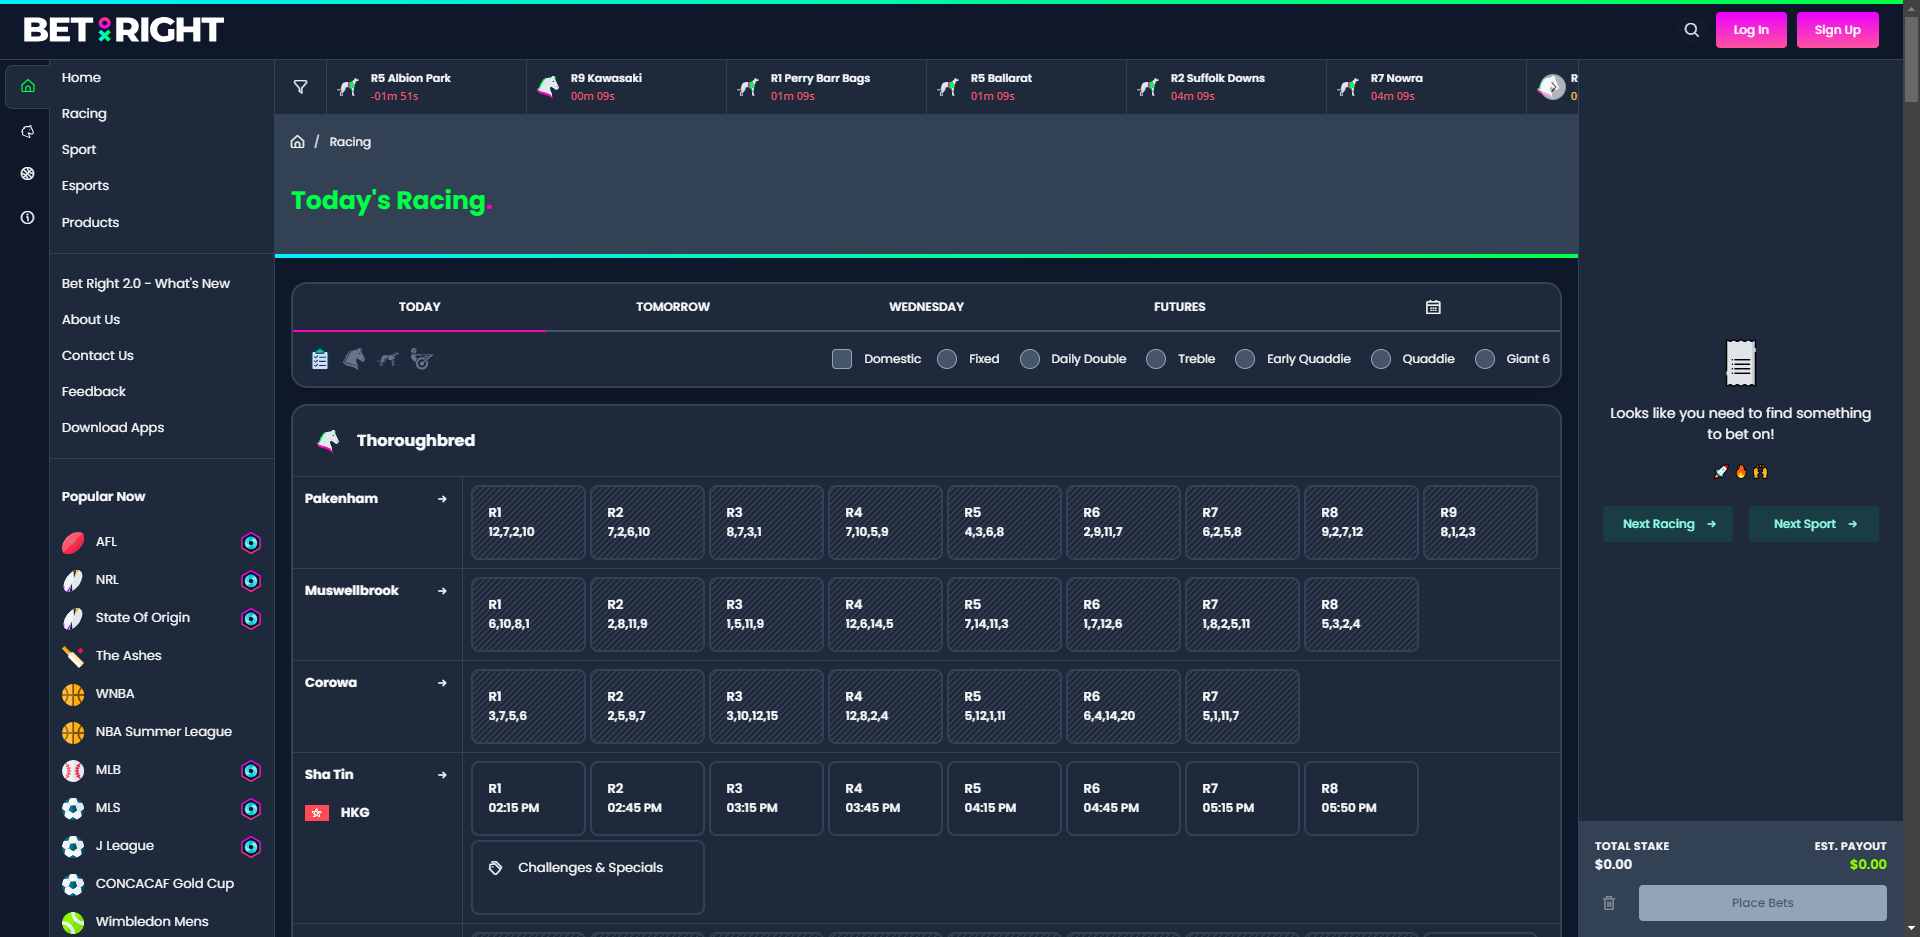Viewport: 1920px width, 937px height.
Task: Select the Daily Double radio option
Action: click(1030, 359)
